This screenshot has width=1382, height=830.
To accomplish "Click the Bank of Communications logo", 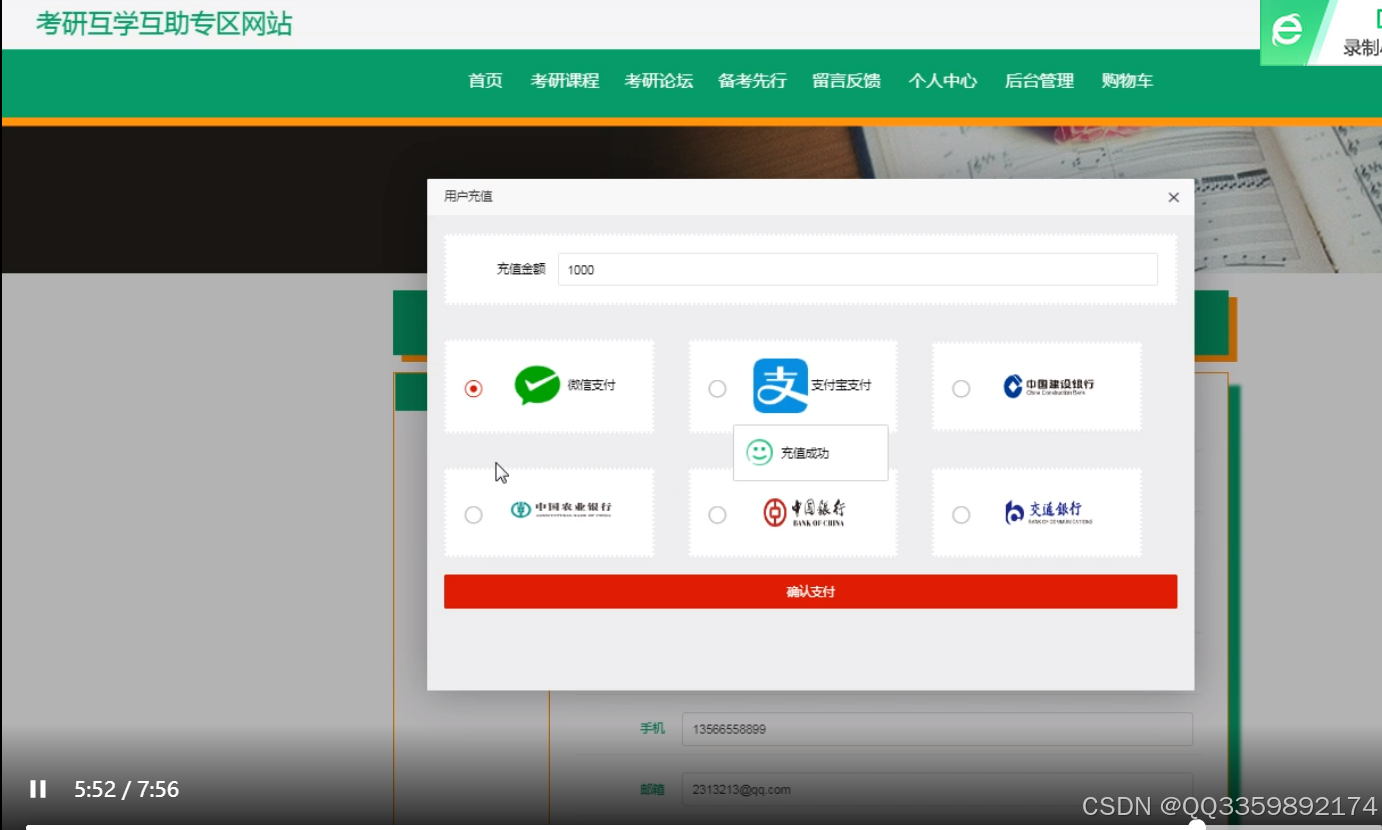I will (x=1048, y=512).
